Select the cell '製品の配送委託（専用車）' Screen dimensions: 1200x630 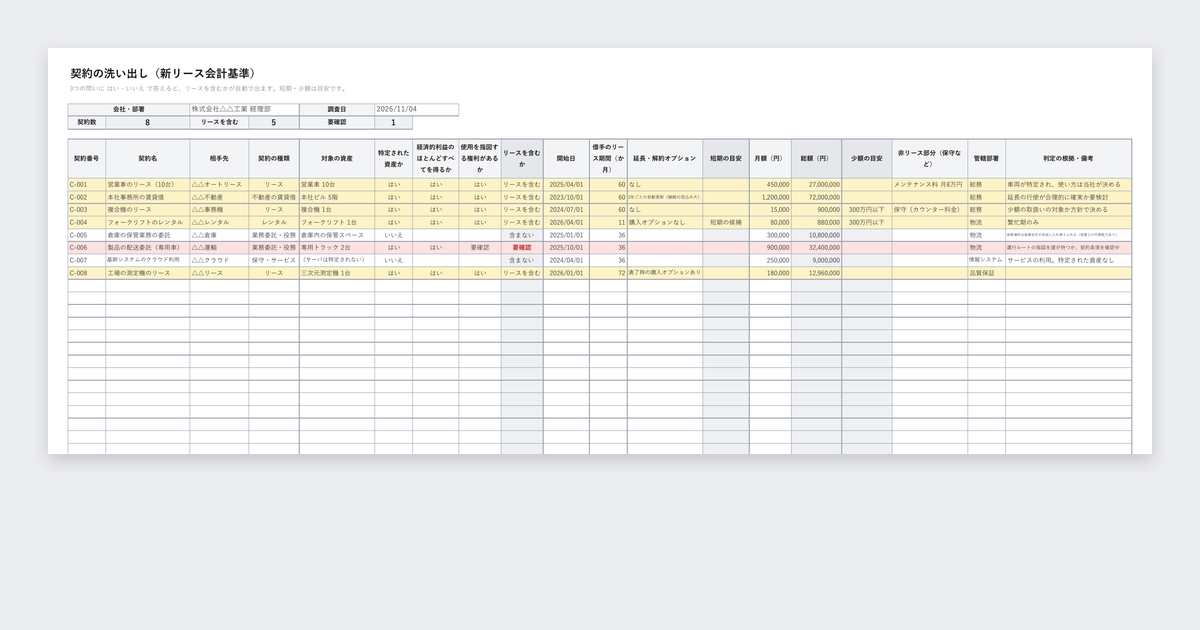(x=148, y=247)
